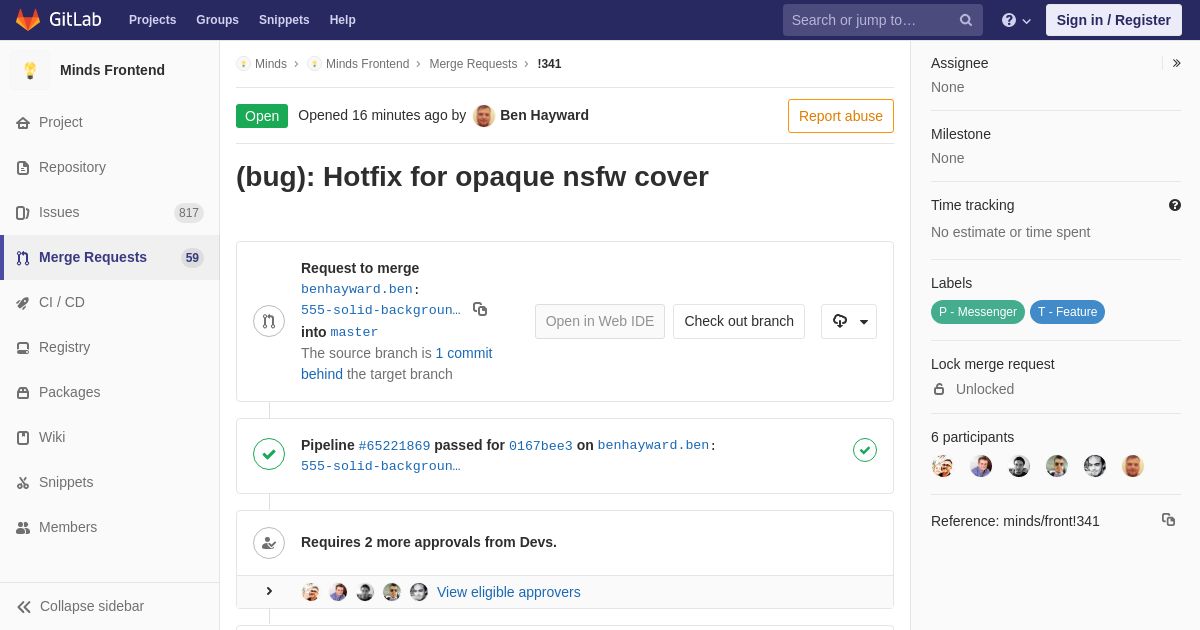The width and height of the screenshot is (1200, 630).
Task: Open Help in top navigation
Action: click(x=343, y=20)
